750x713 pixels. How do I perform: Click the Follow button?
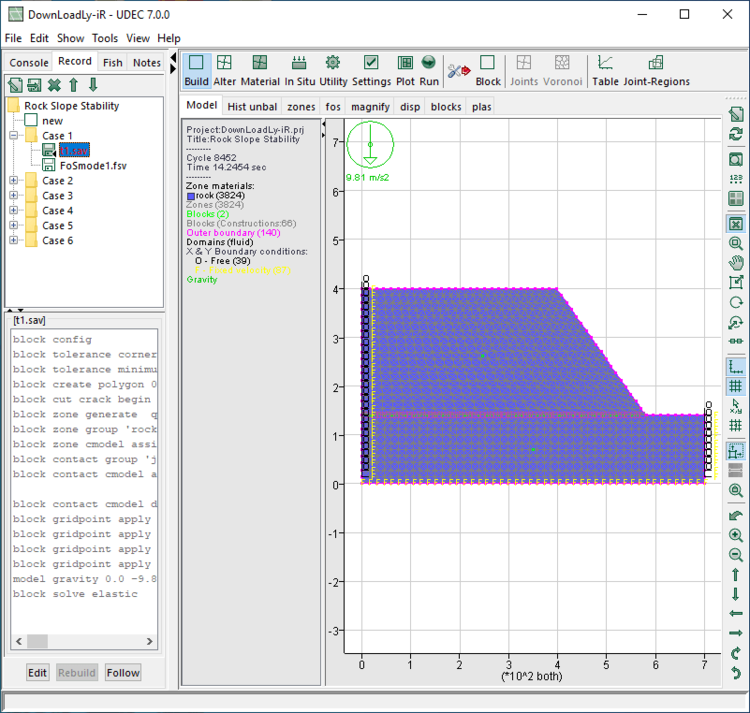[123, 673]
